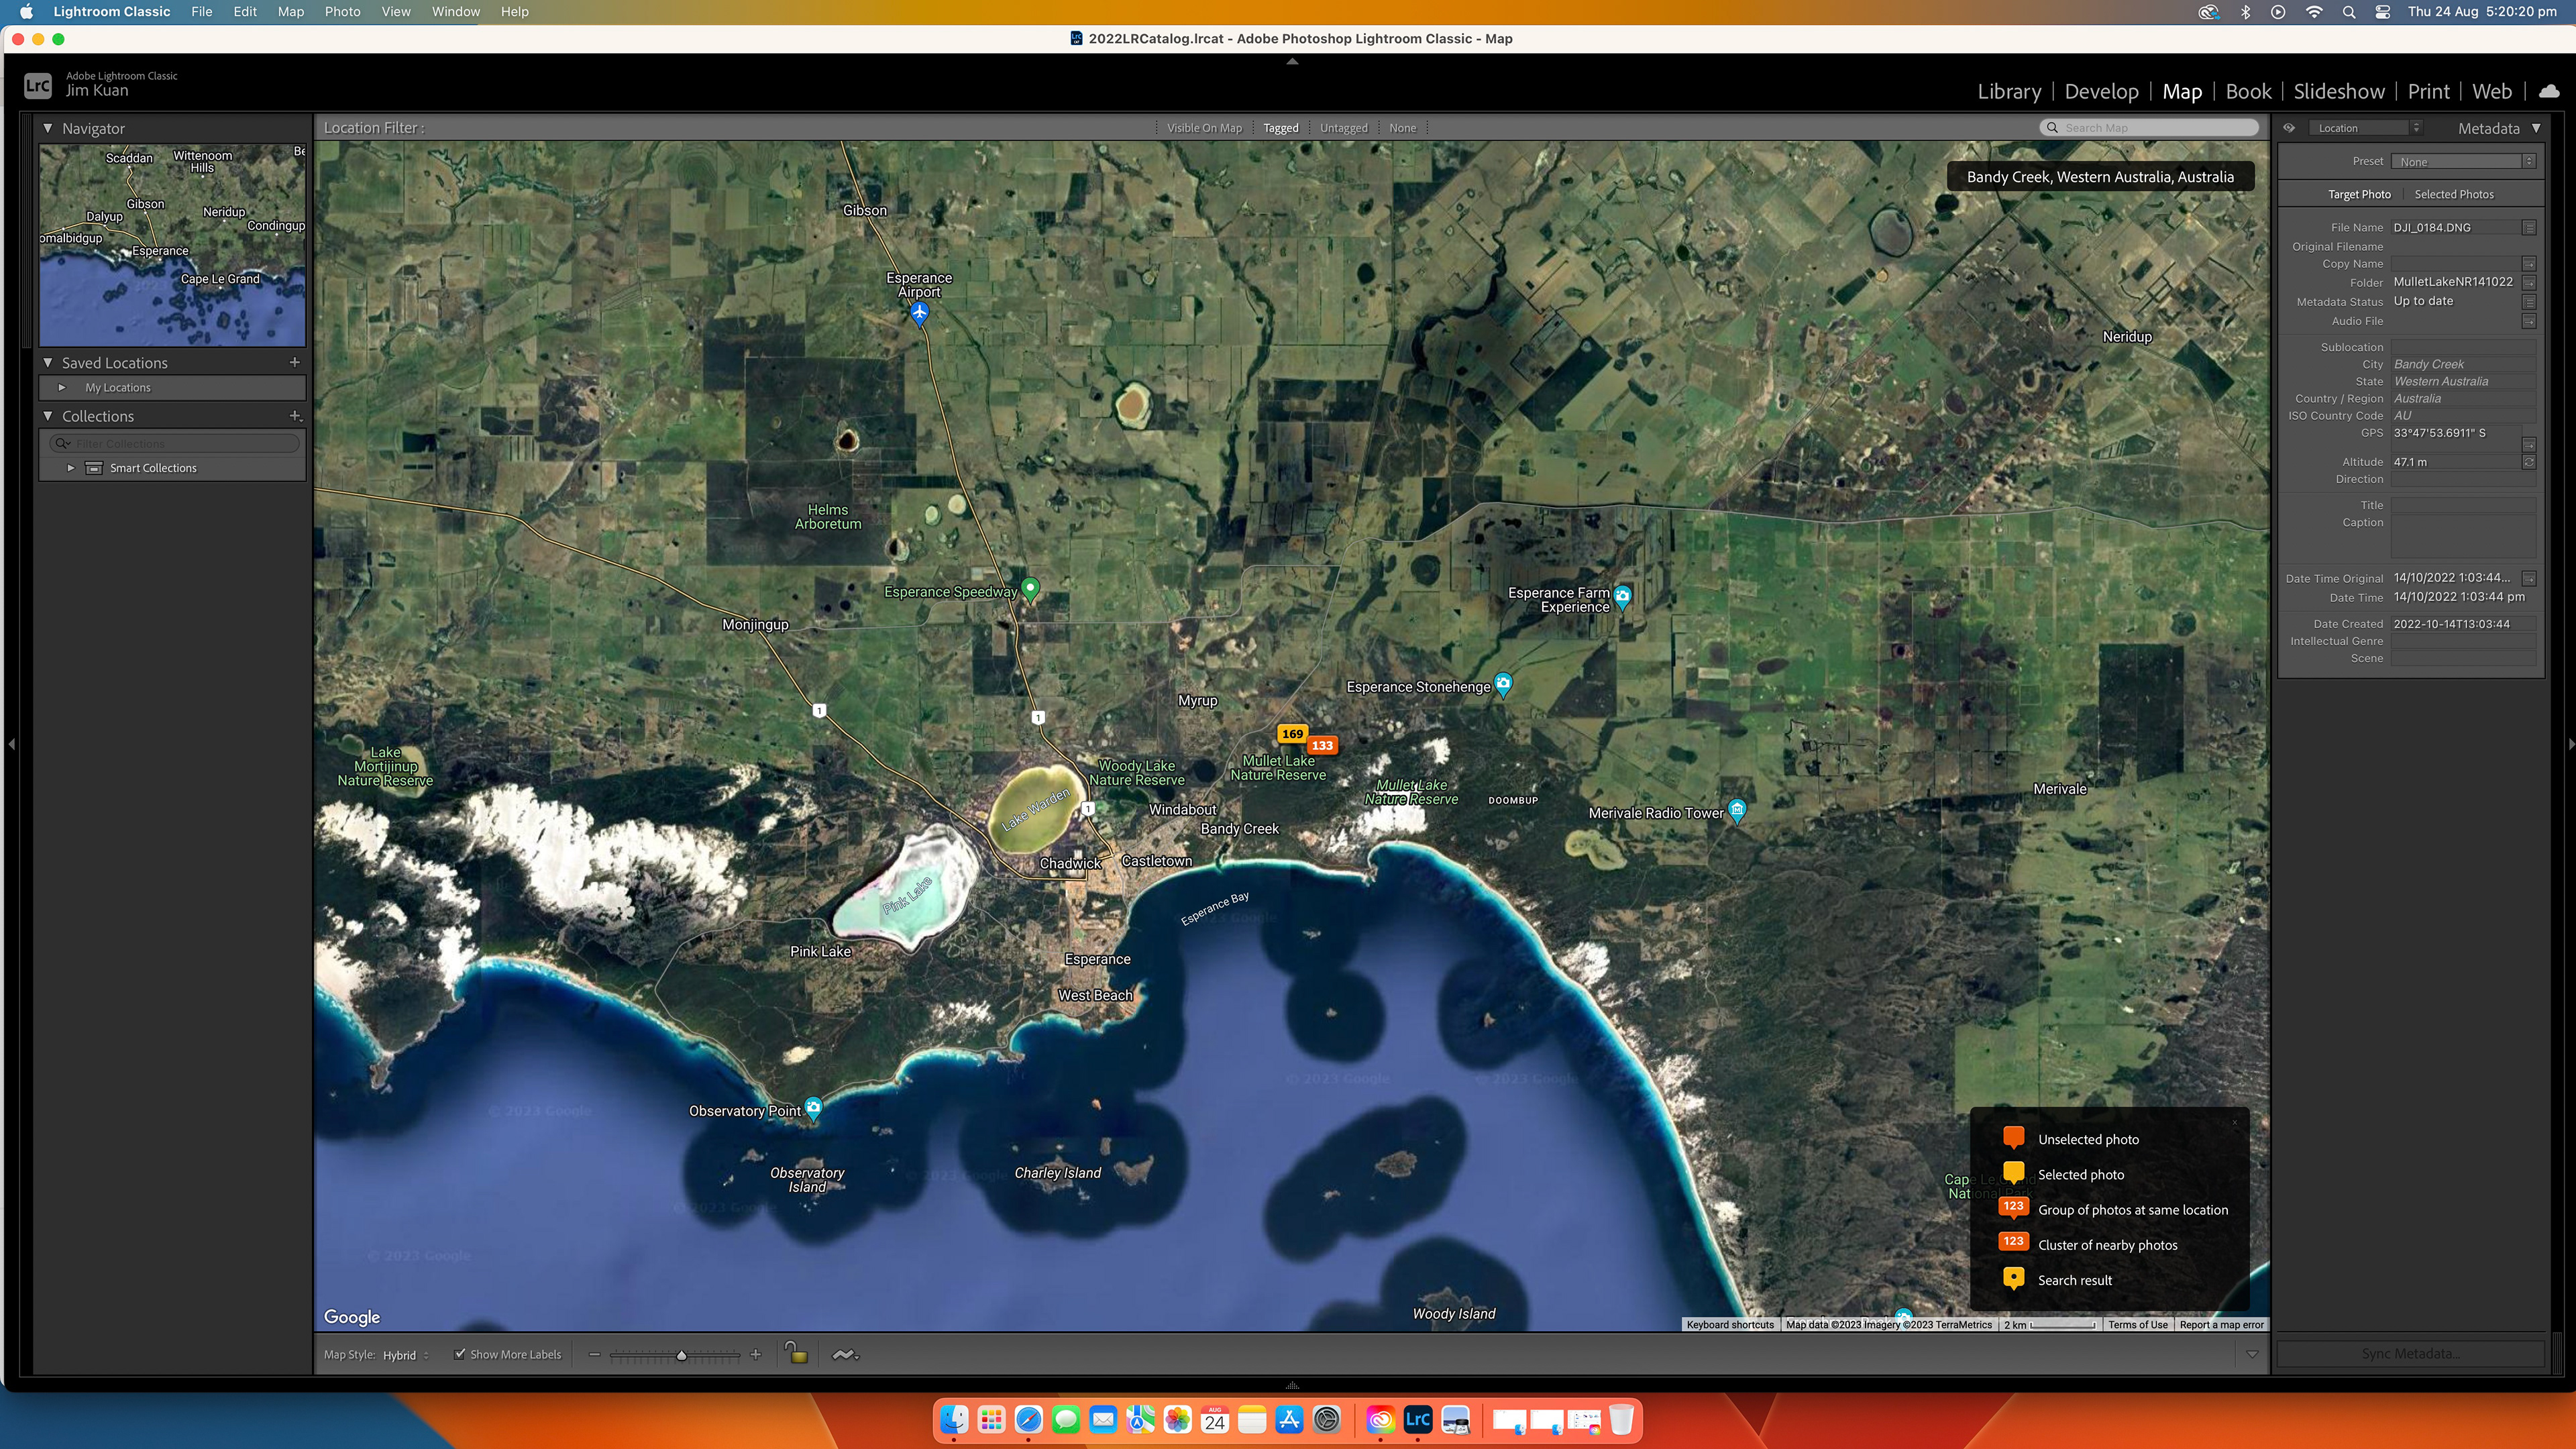Click the Esperance Speedway green pin
Image resolution: width=2576 pixels, height=1449 pixels.
(x=1030, y=589)
